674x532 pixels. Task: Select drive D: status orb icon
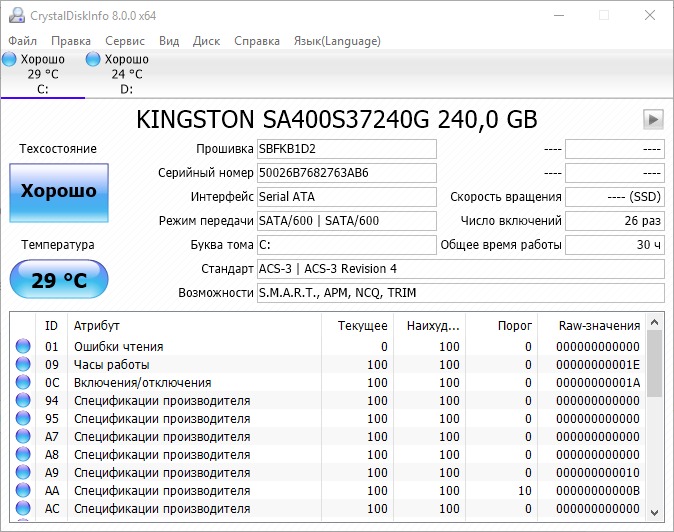[x=93, y=60]
